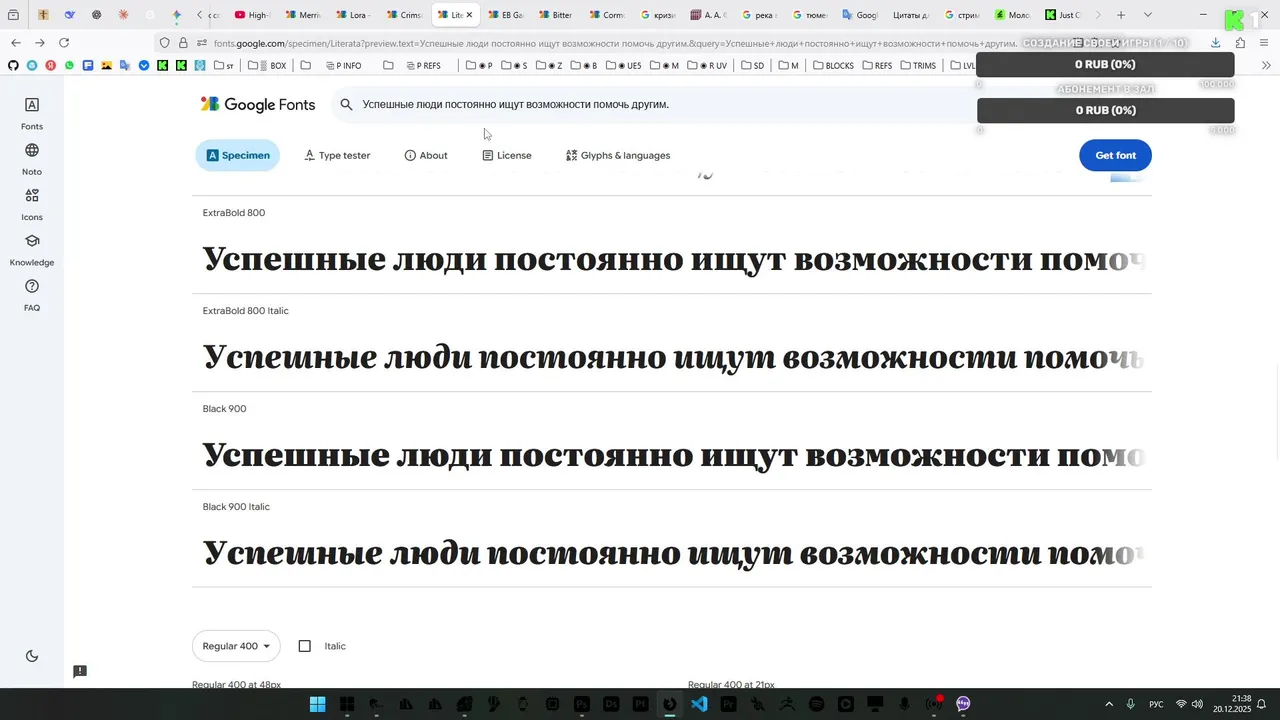Viewport: 1280px width, 720px height.
Task: Enable the Italic checkbox
Action: [x=305, y=646]
